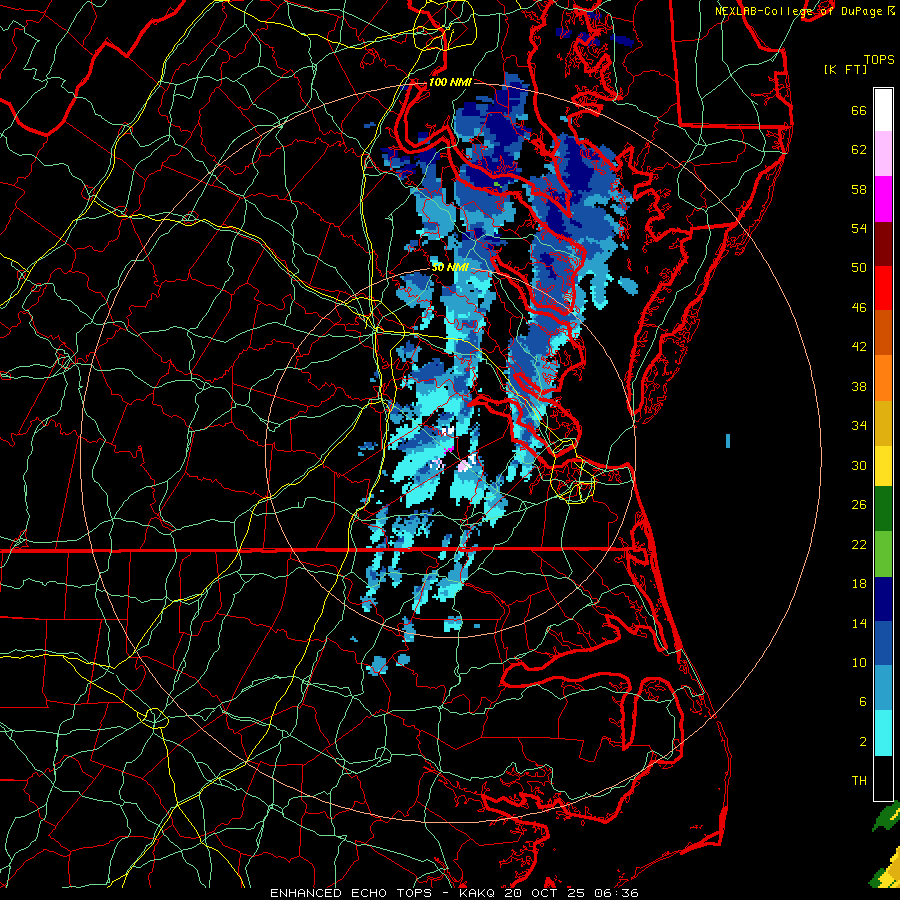Click the white swatch in the tops legend
900x900 pixels.
(x=883, y=110)
